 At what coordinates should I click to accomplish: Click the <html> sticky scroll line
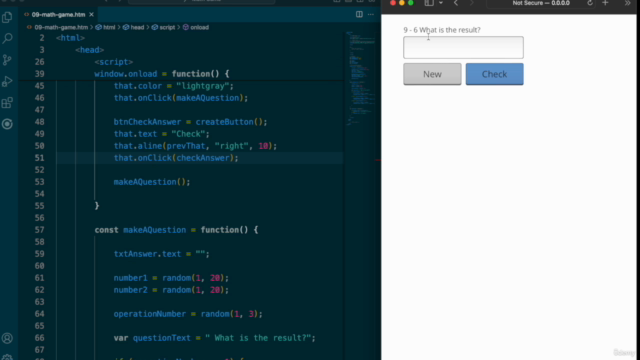pyautogui.click(x=70, y=38)
